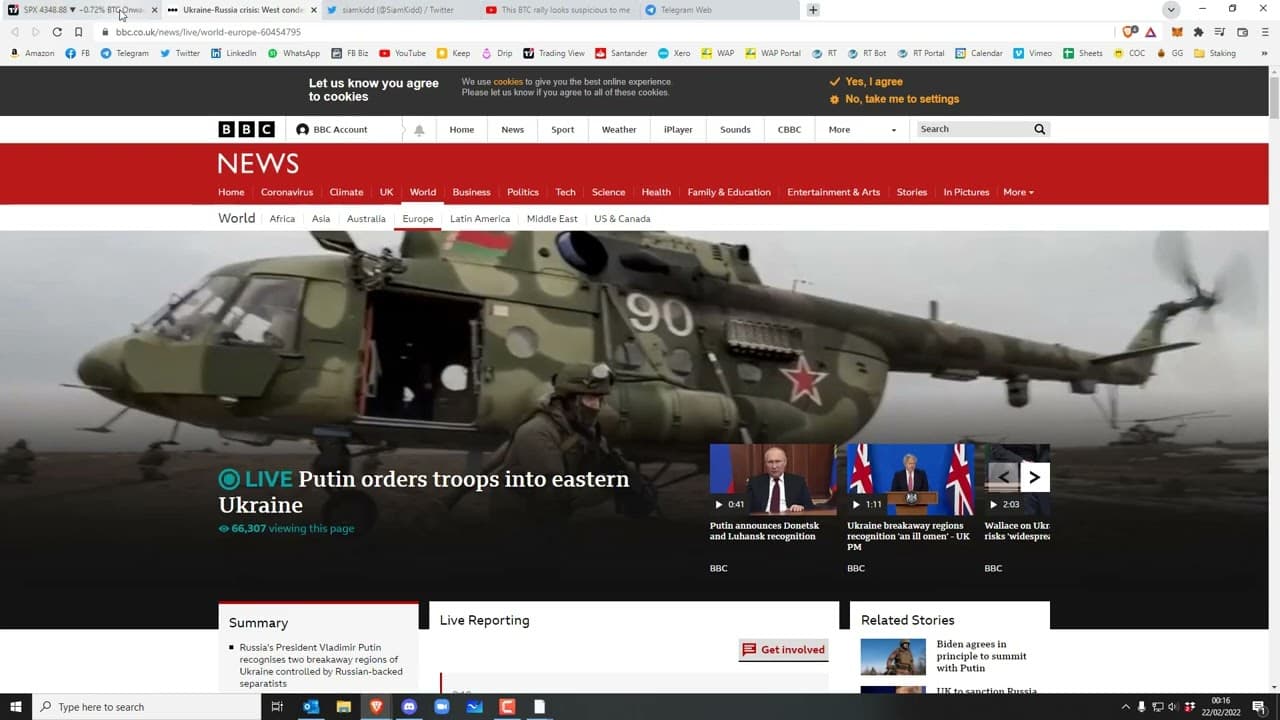Open the LinkedIn bookmark

233,53
